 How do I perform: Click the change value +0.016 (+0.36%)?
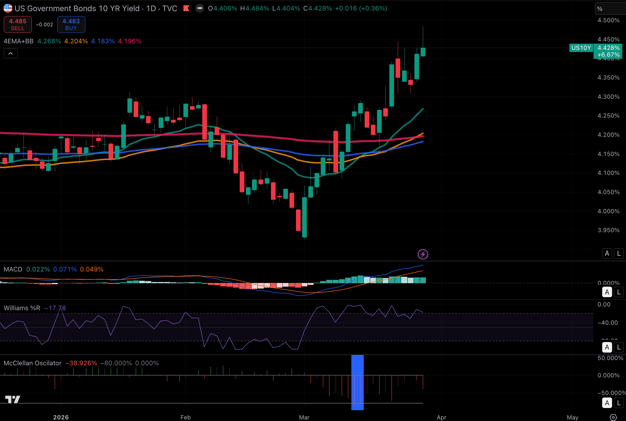(361, 8)
